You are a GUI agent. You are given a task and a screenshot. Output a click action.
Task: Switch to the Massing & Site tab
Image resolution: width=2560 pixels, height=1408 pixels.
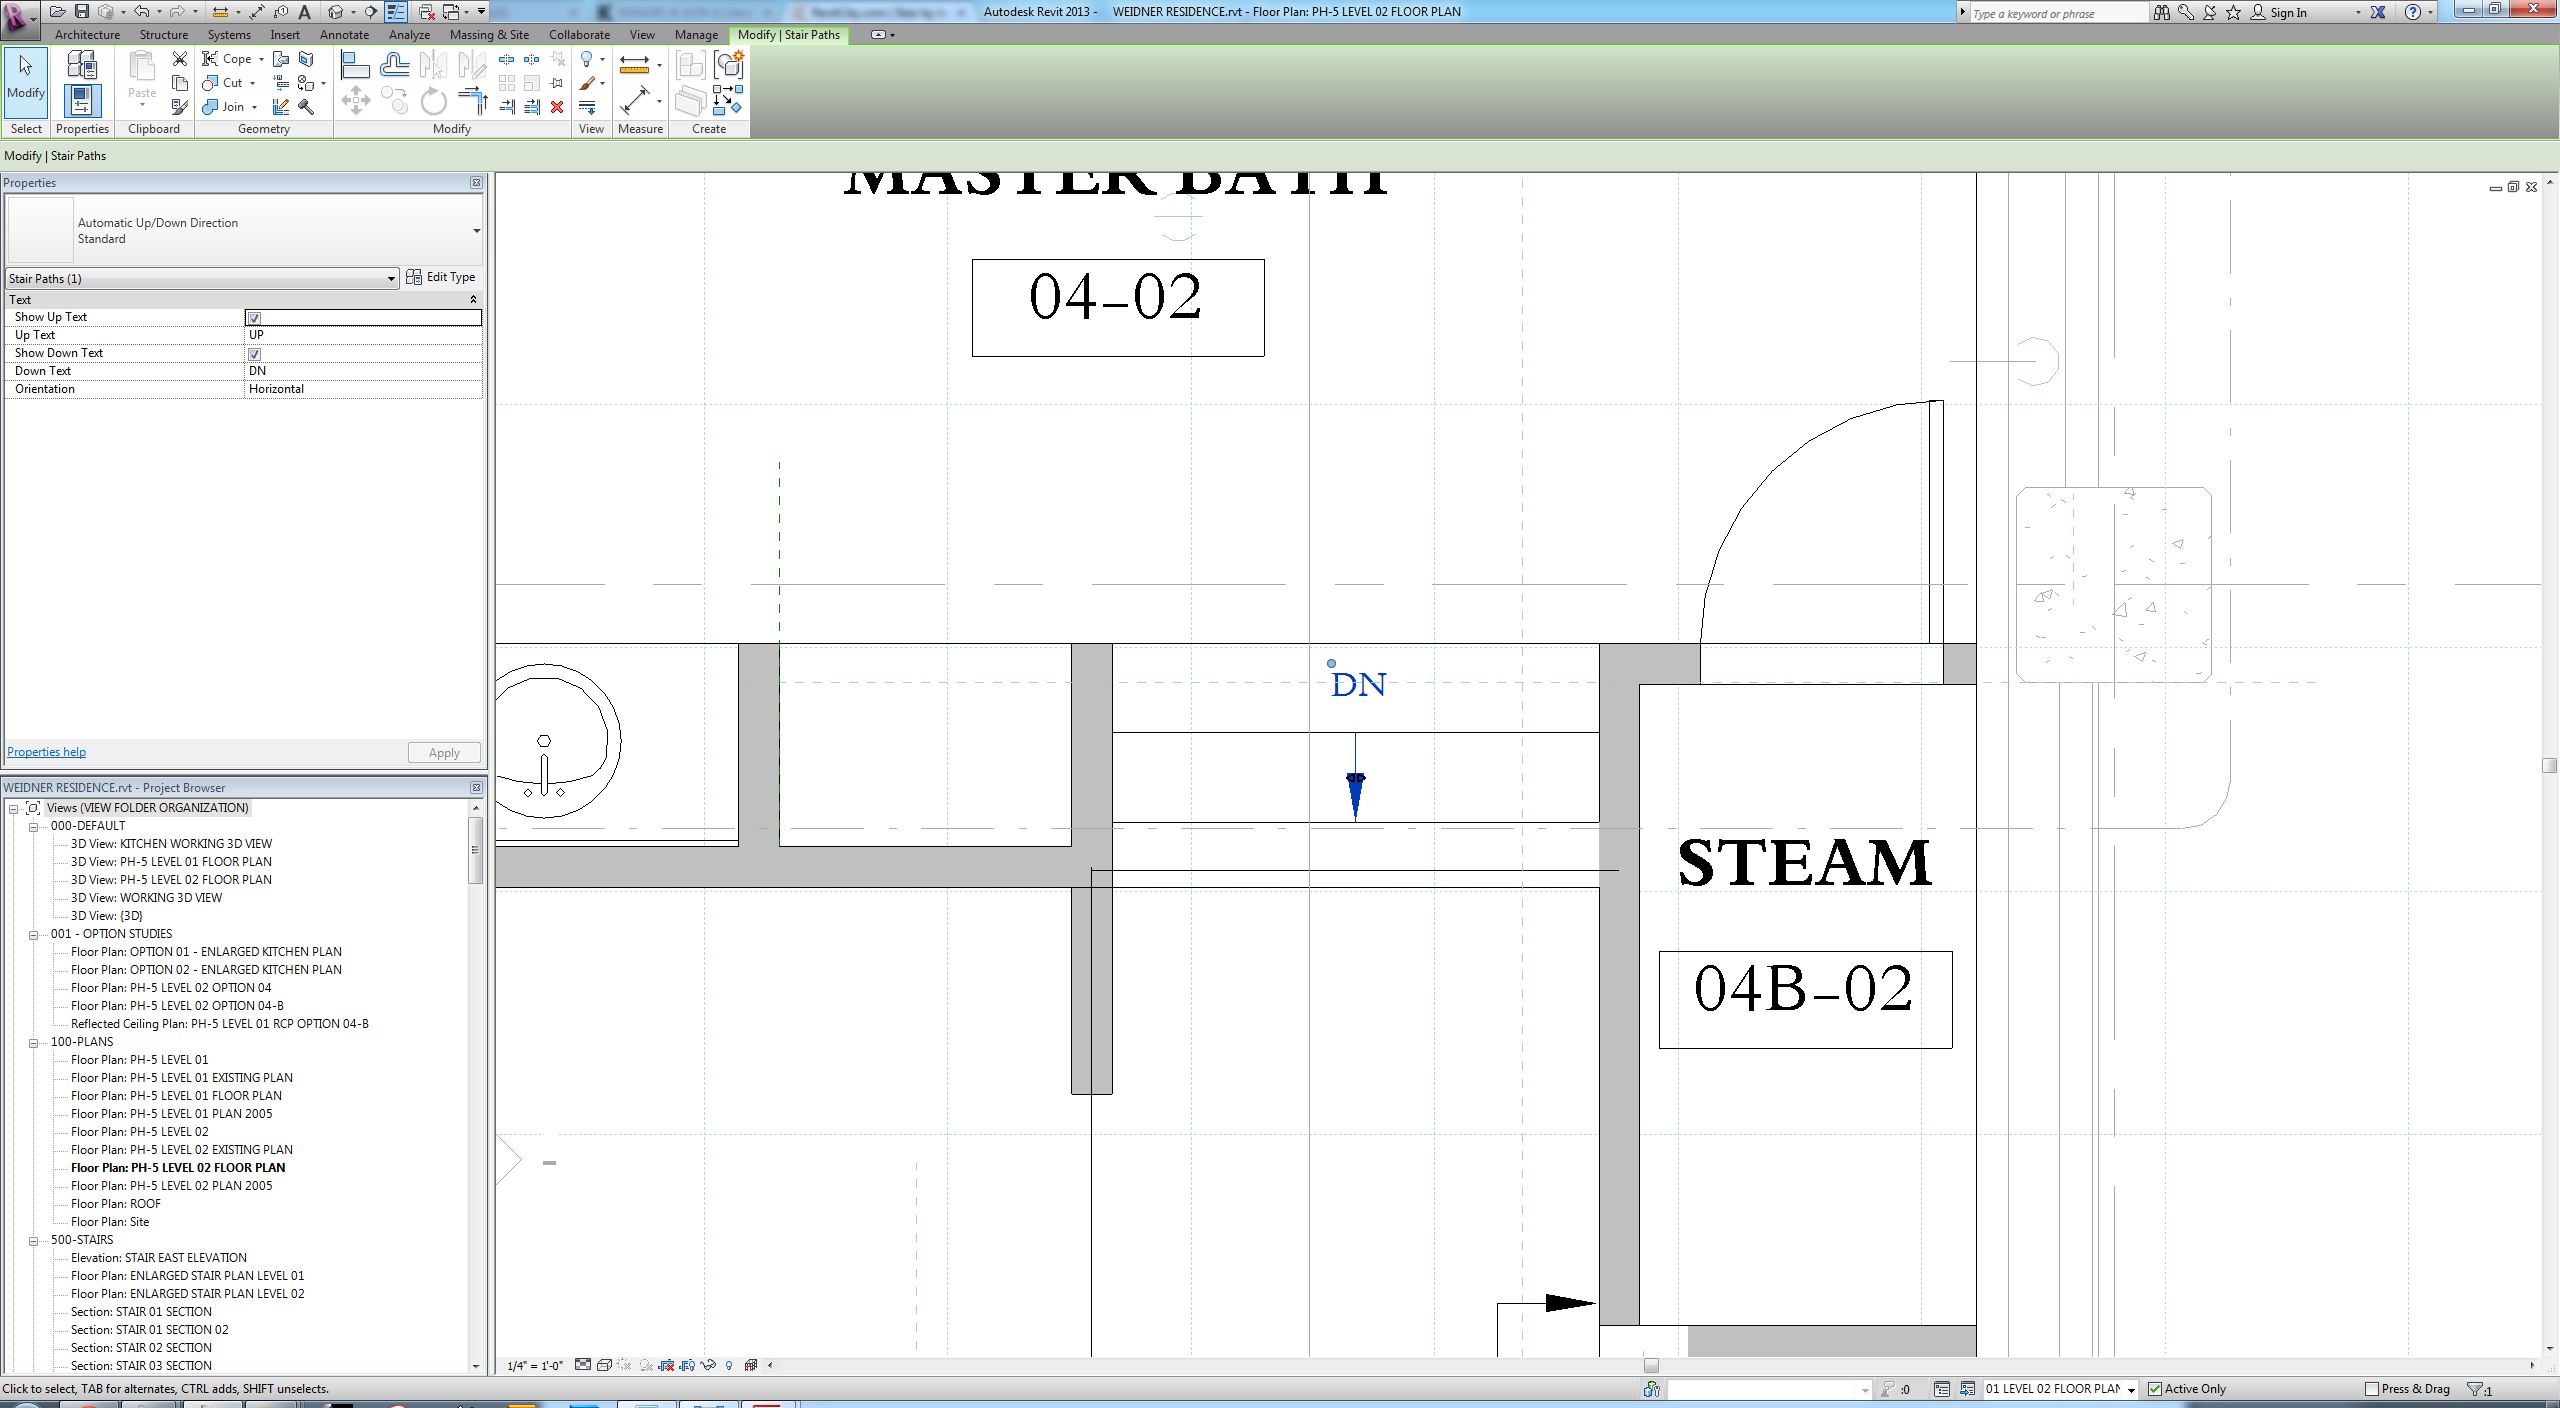coord(488,34)
